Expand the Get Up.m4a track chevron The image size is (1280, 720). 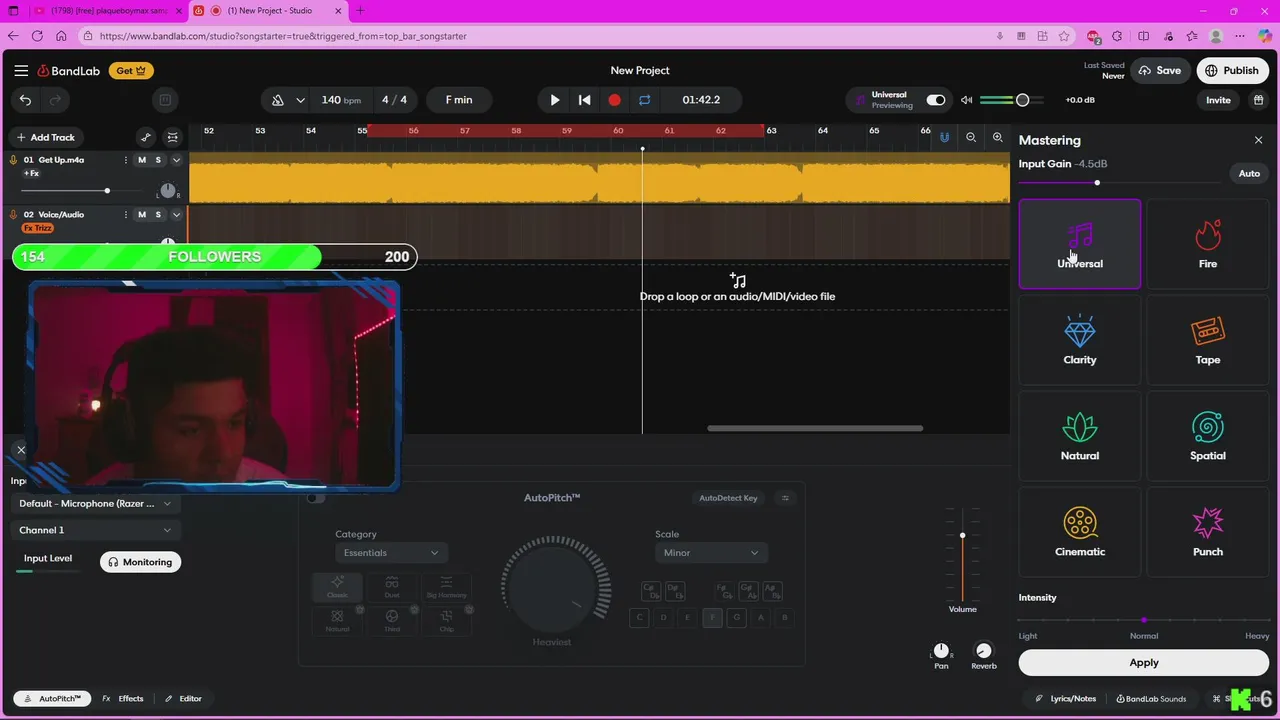[x=177, y=160]
